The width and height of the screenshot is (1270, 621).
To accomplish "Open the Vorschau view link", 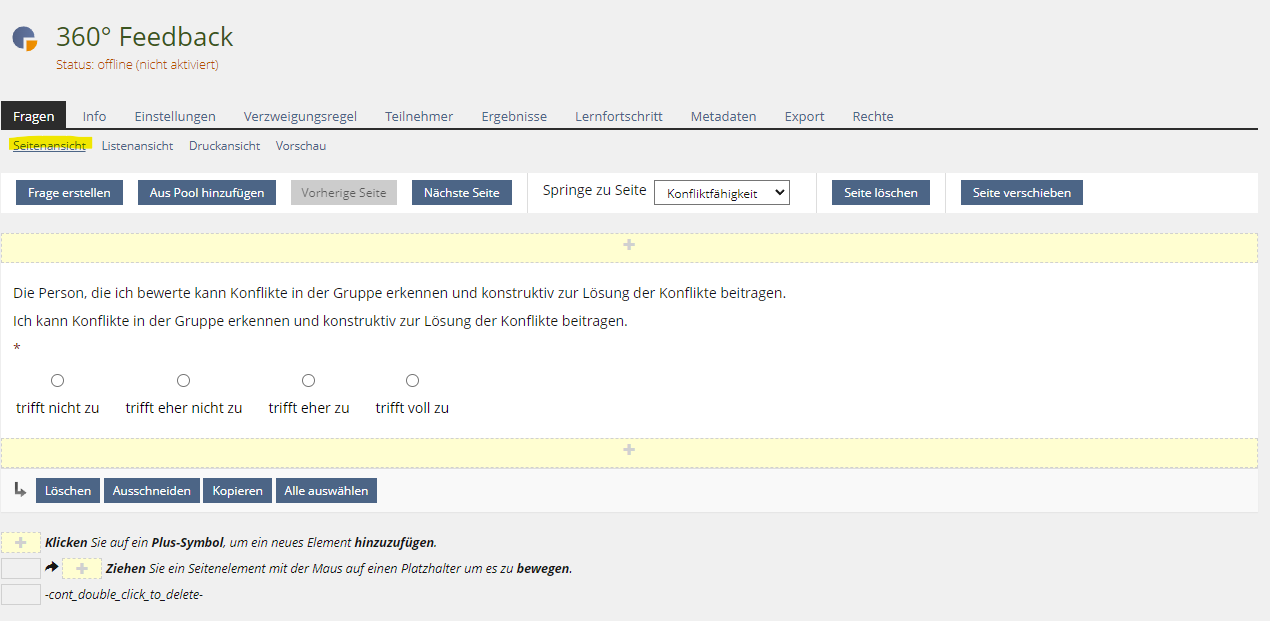I will [300, 145].
